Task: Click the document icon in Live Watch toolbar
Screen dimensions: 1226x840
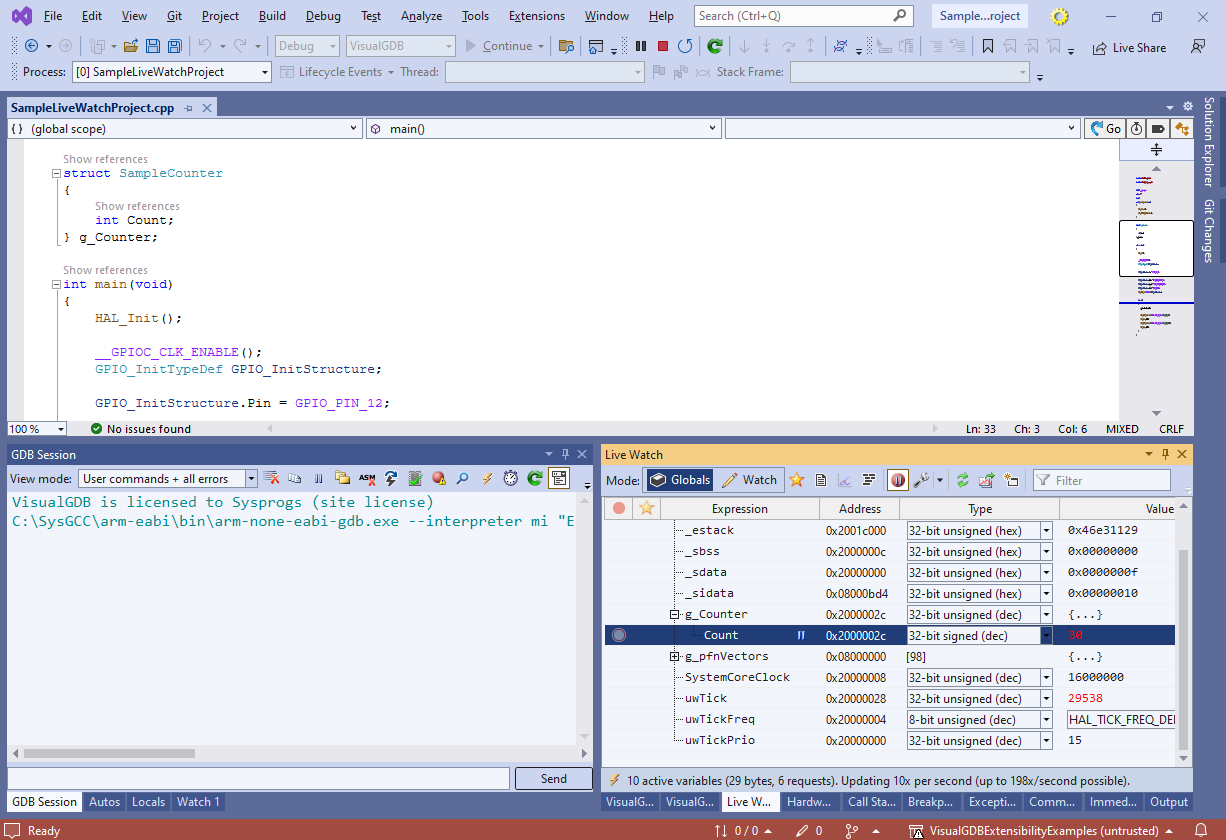Action: click(821, 480)
